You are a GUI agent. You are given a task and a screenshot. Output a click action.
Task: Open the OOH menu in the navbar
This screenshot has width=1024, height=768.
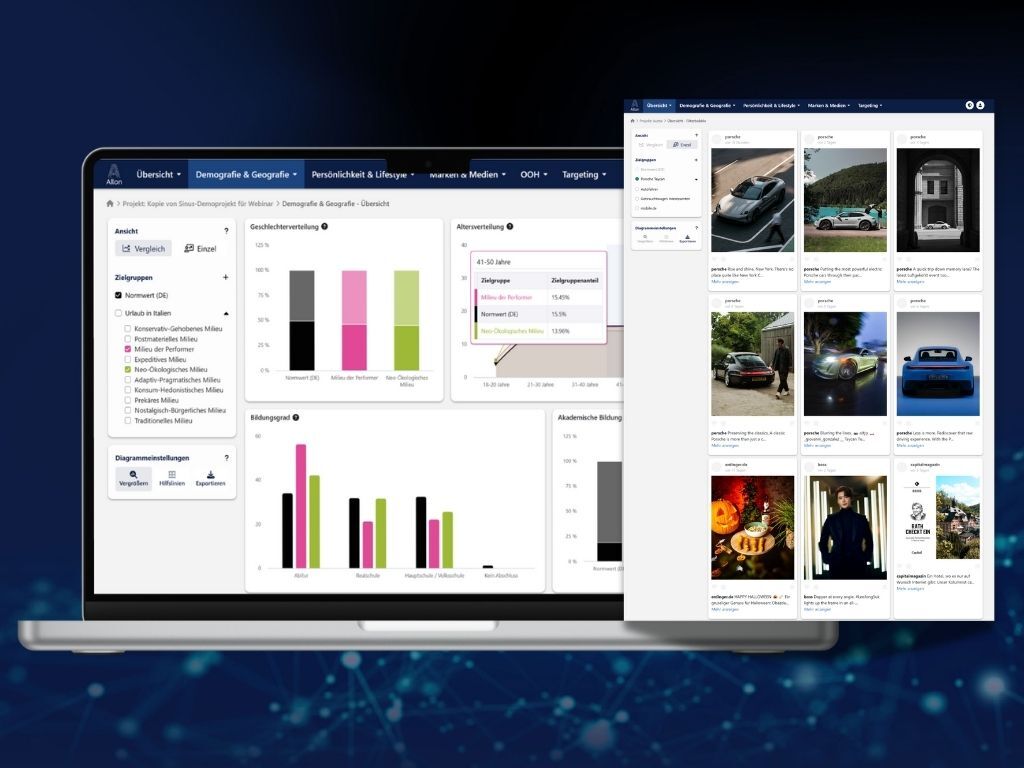point(532,174)
